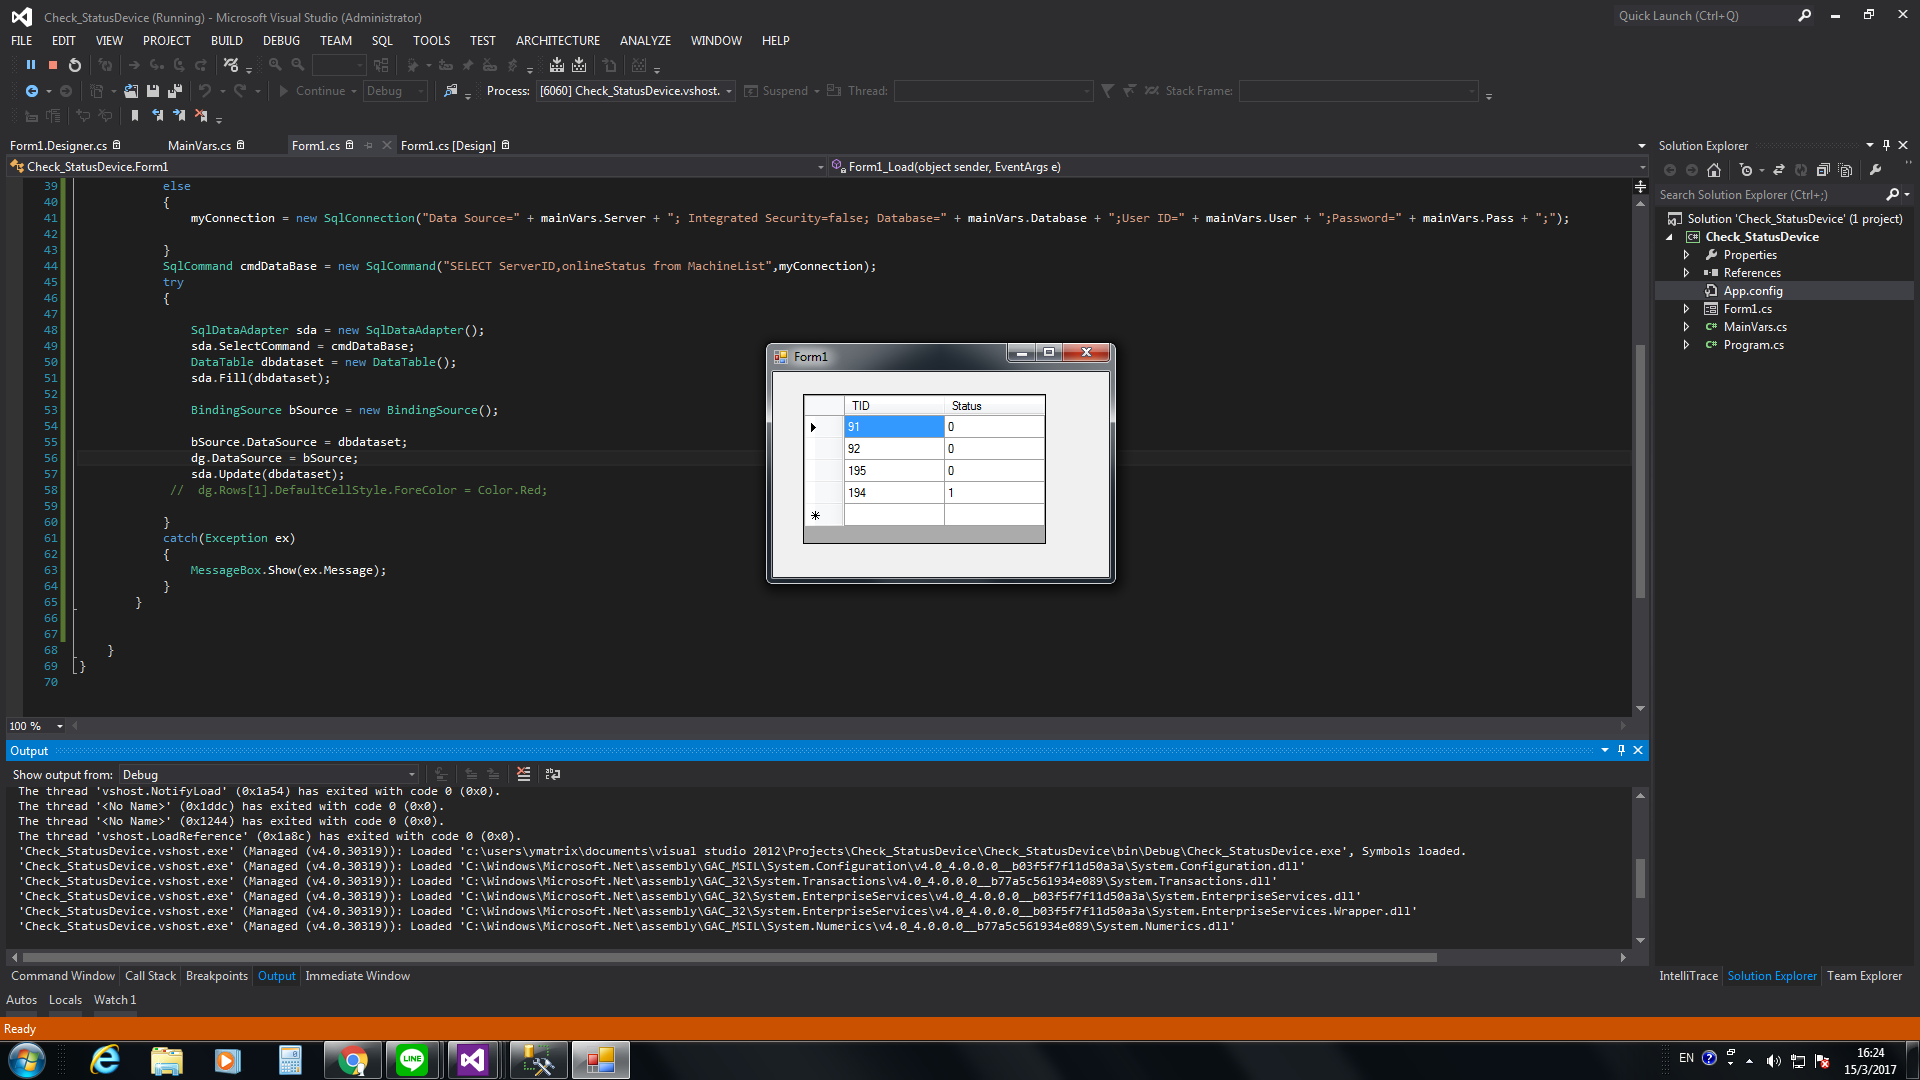The width and height of the screenshot is (1920, 1080).
Task: Toggle a bookmark with the bookmark icon
Action: (135, 116)
